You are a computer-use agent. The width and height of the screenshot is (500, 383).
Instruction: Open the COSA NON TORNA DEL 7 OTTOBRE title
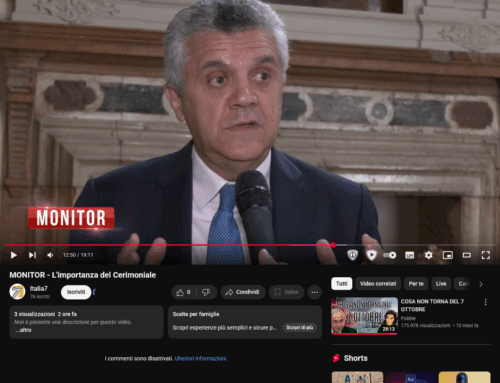[432, 305]
